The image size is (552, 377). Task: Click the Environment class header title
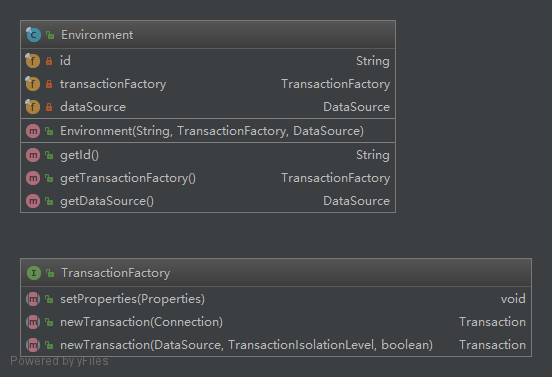(x=97, y=35)
